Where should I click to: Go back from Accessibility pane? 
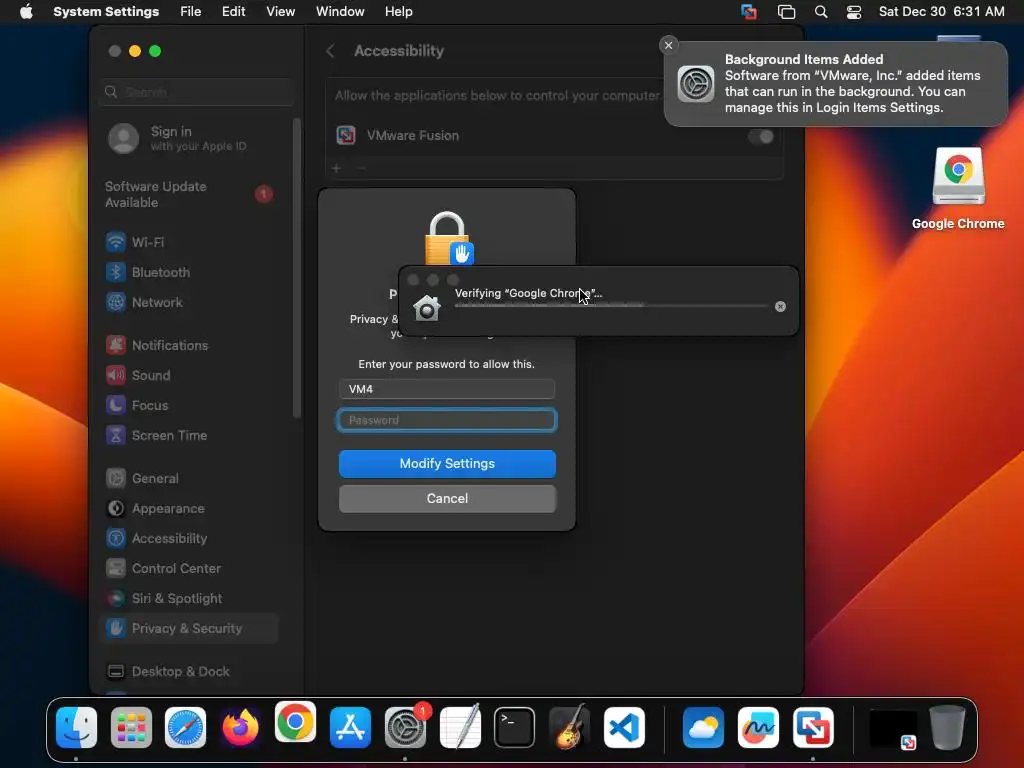[x=330, y=51]
